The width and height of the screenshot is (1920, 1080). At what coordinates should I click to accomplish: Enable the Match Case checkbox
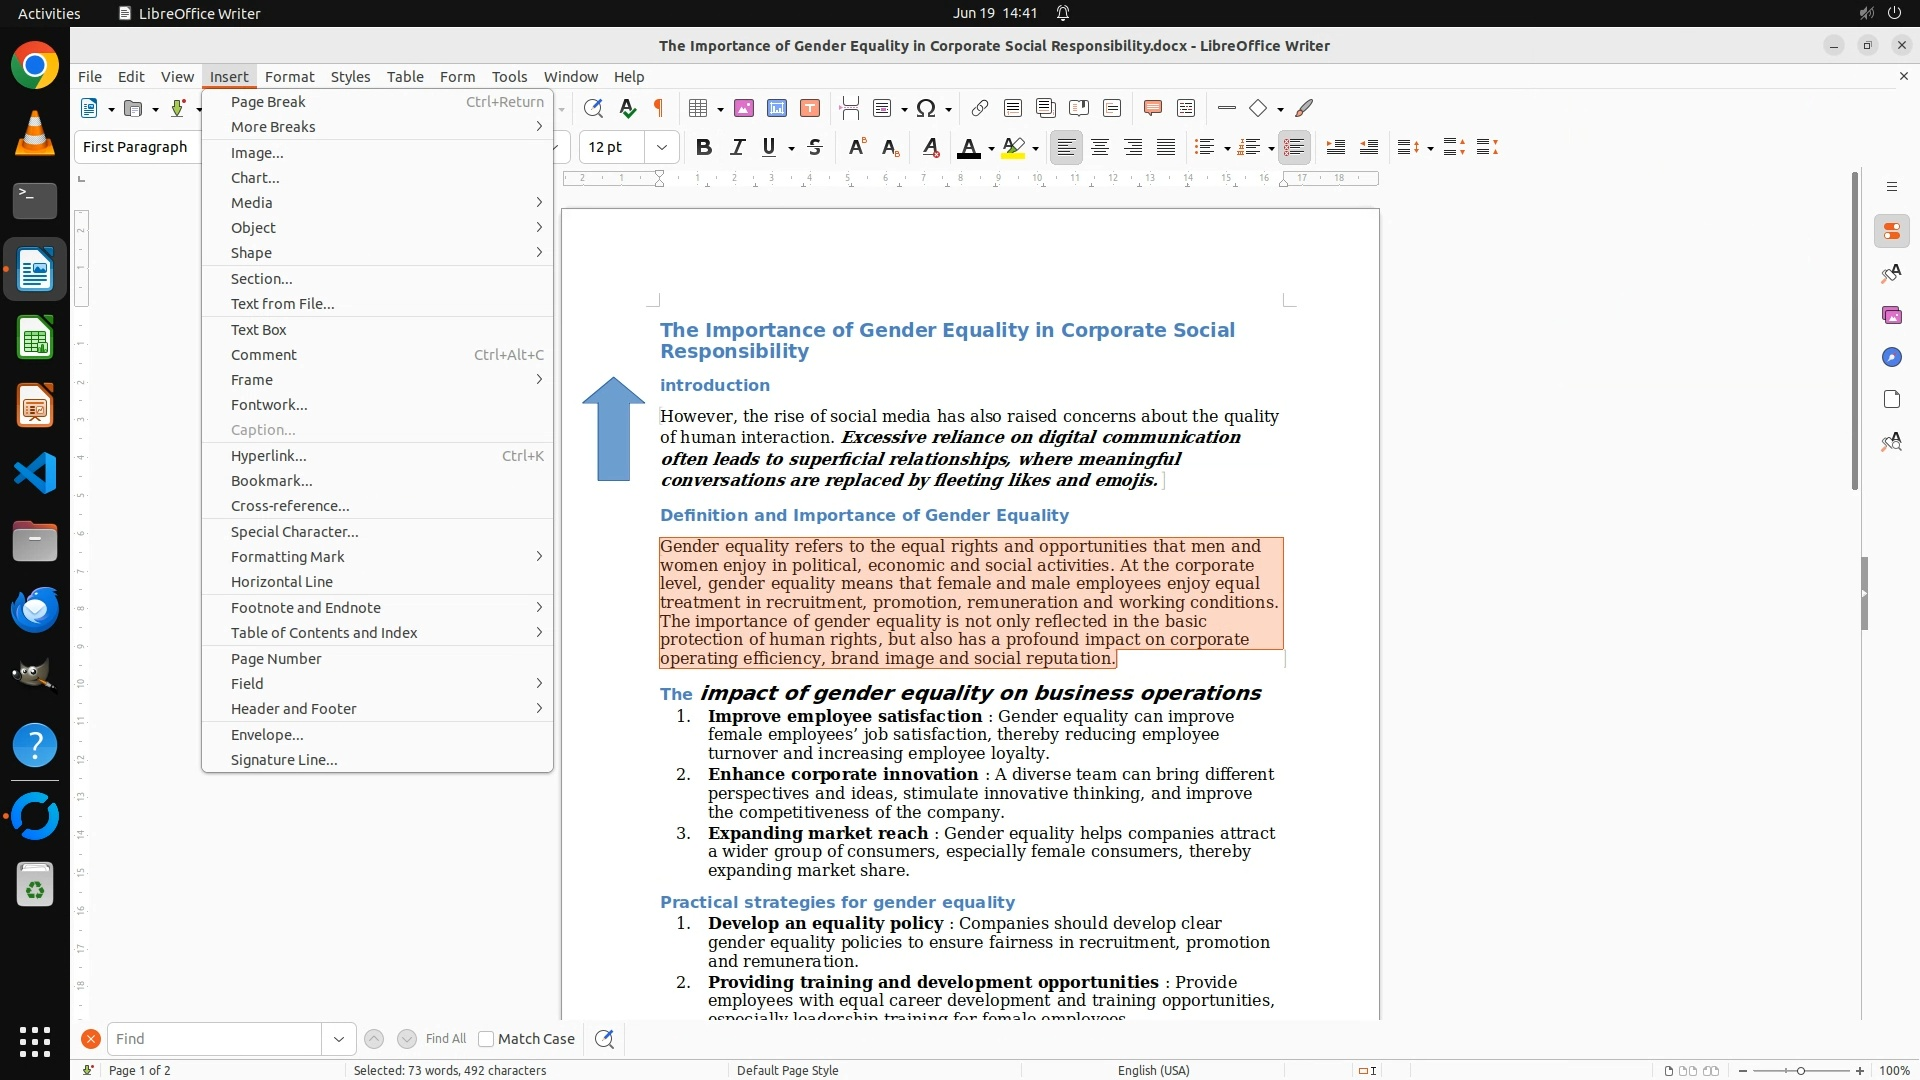point(486,1039)
